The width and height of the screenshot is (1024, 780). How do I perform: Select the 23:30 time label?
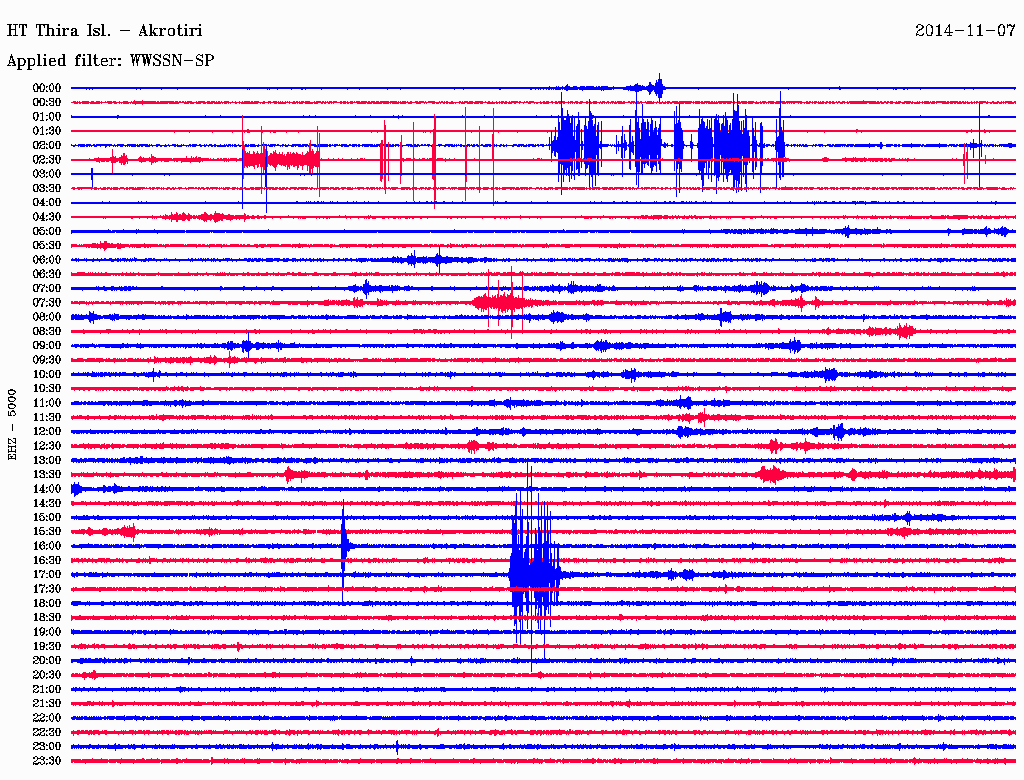pyautogui.click(x=47, y=760)
